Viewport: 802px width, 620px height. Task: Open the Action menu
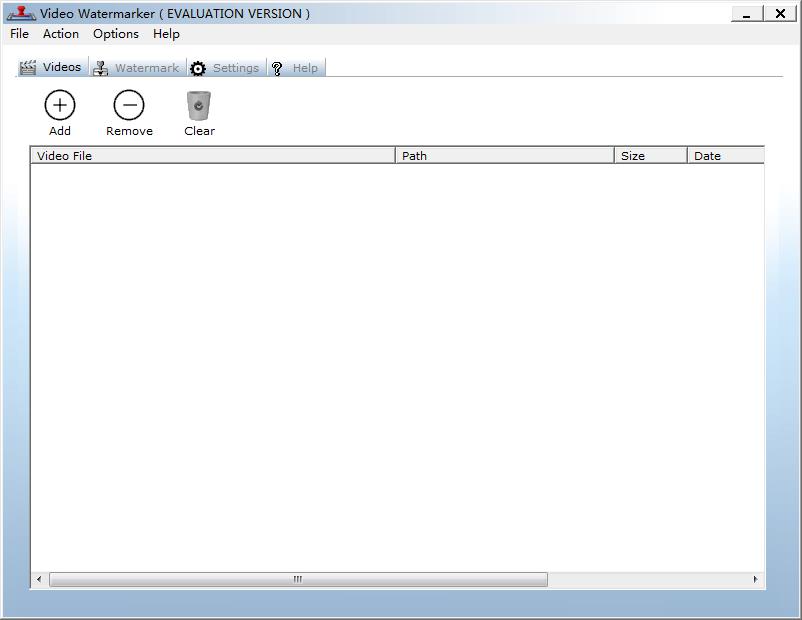[x=61, y=34]
